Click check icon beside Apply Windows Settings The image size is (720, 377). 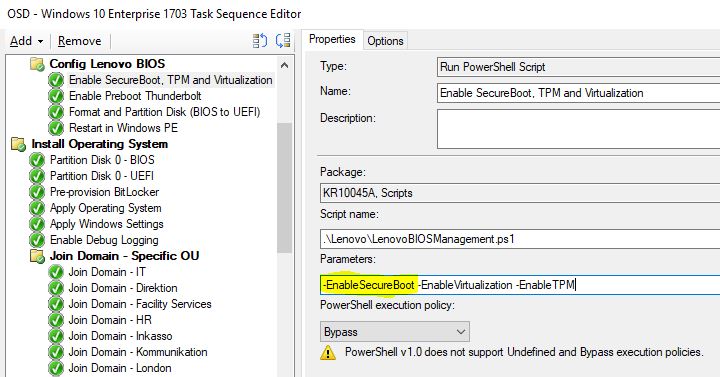(37, 225)
